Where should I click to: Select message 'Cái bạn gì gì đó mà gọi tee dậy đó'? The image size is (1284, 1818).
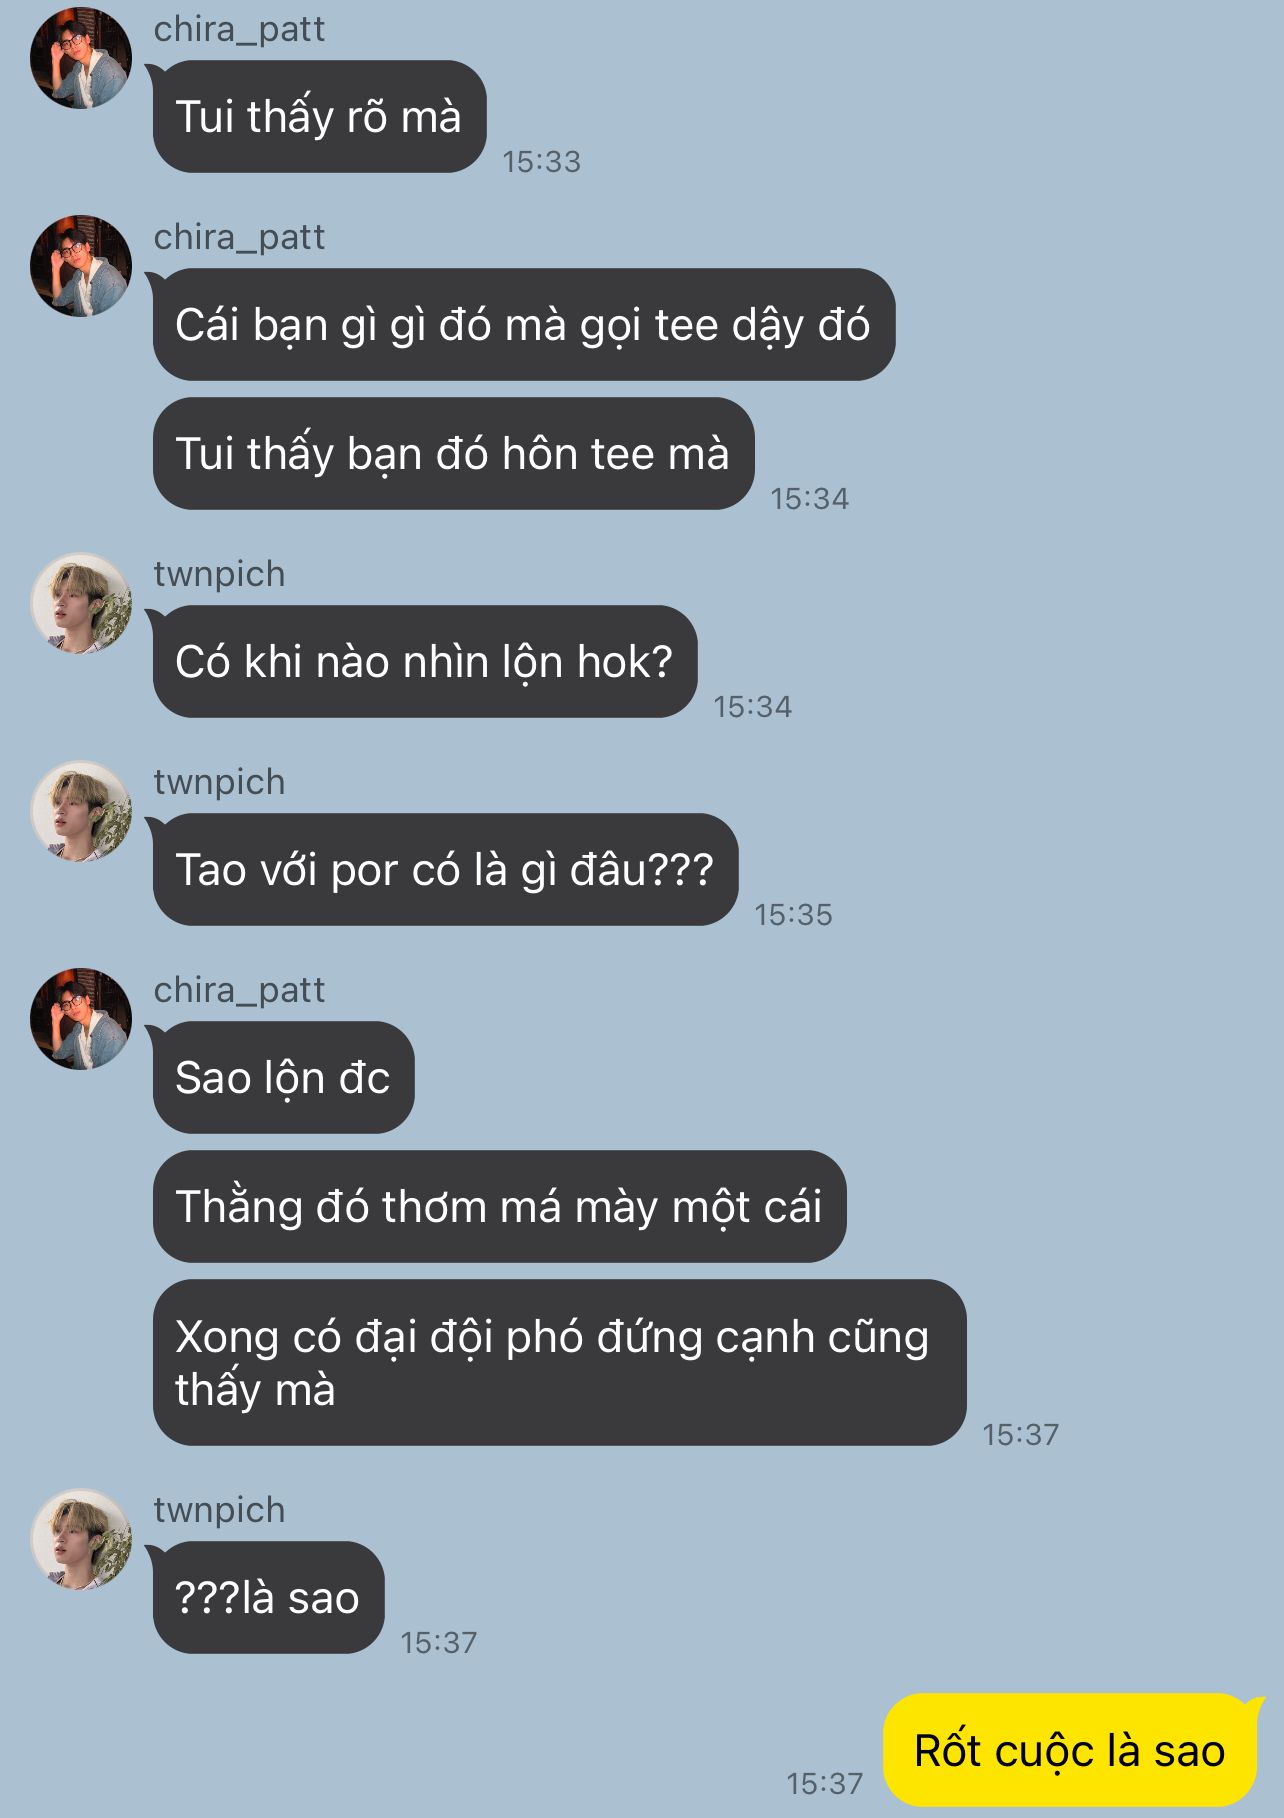pos(523,325)
